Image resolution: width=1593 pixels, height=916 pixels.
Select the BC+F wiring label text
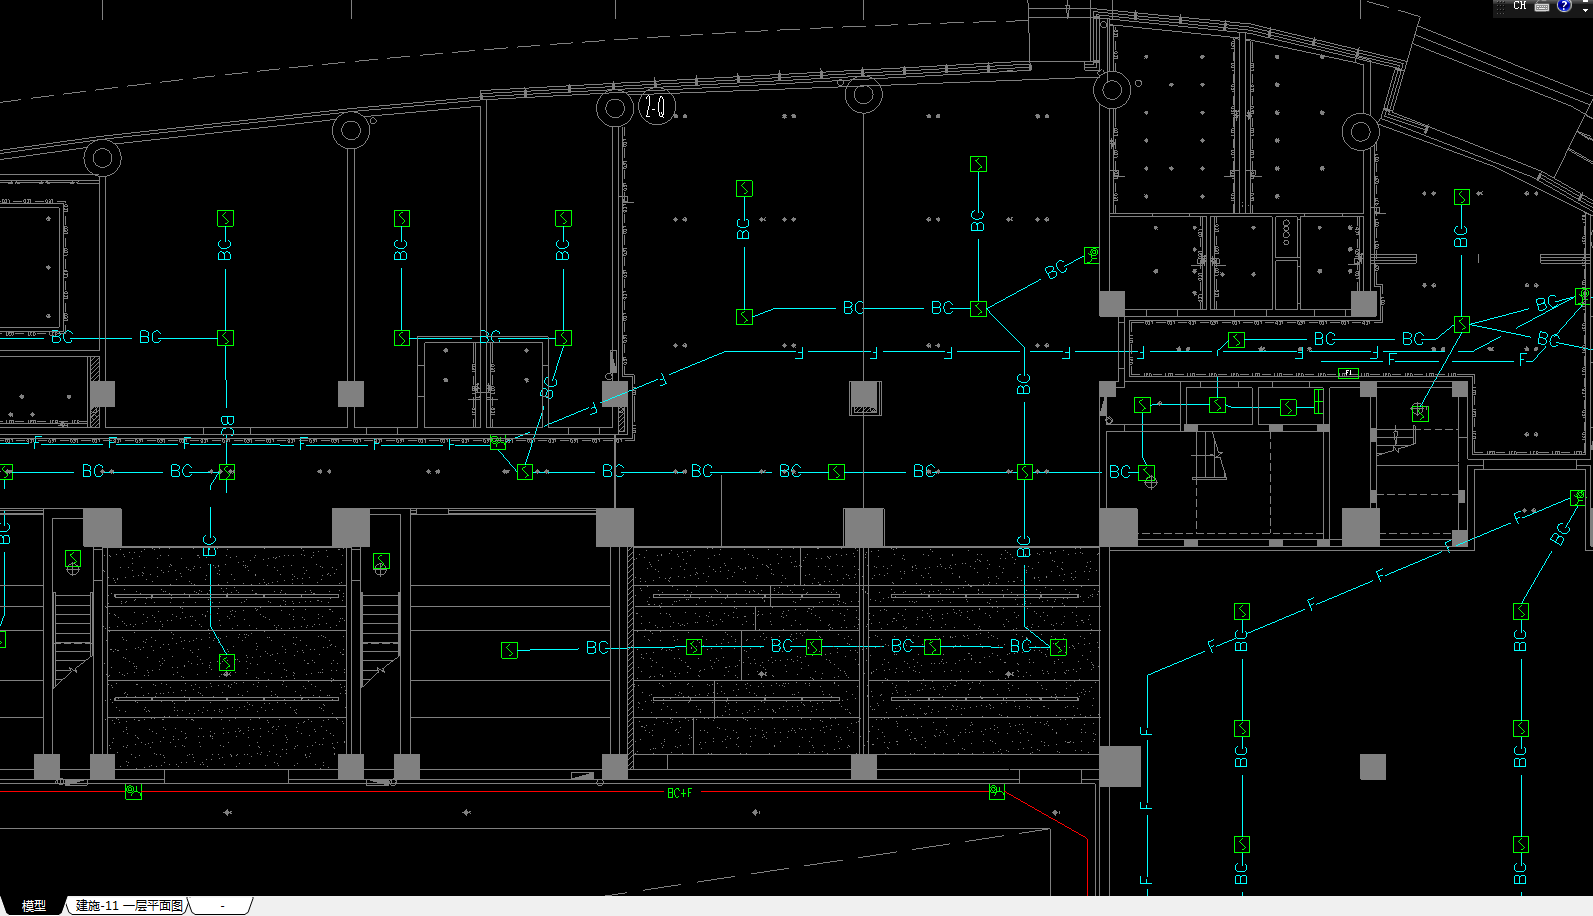click(x=679, y=793)
